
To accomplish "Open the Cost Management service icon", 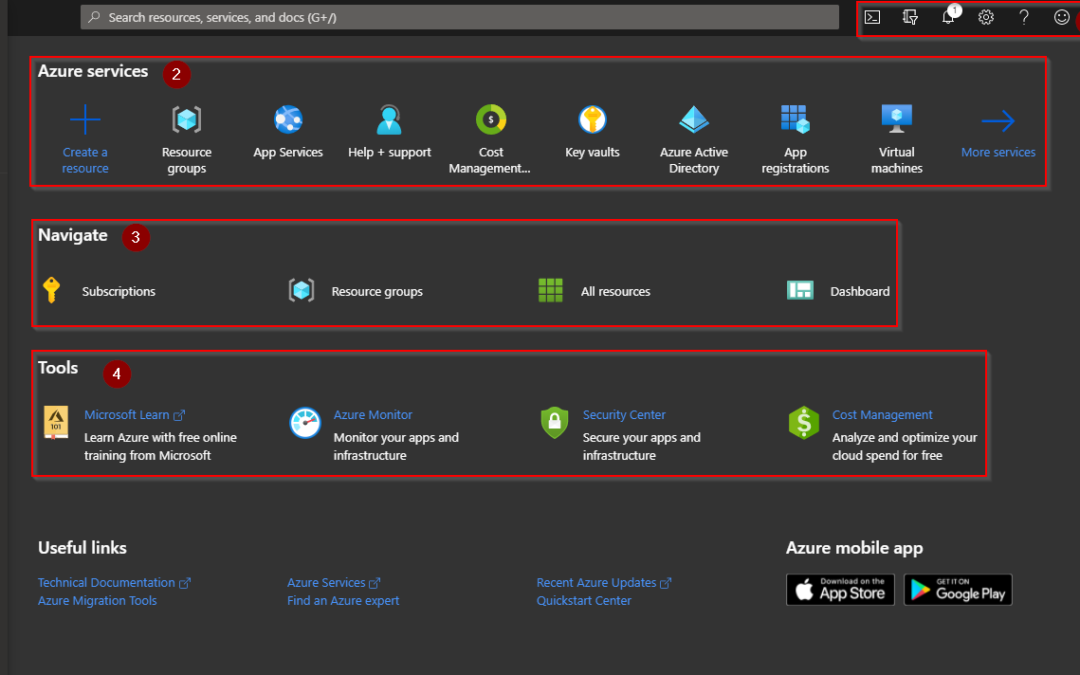I will pos(490,121).
